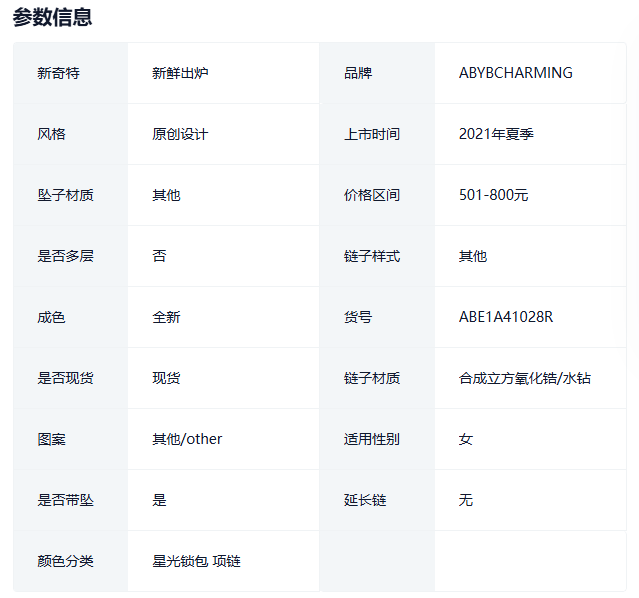
Task: Click the 上市时间 label
Action: [371, 134]
